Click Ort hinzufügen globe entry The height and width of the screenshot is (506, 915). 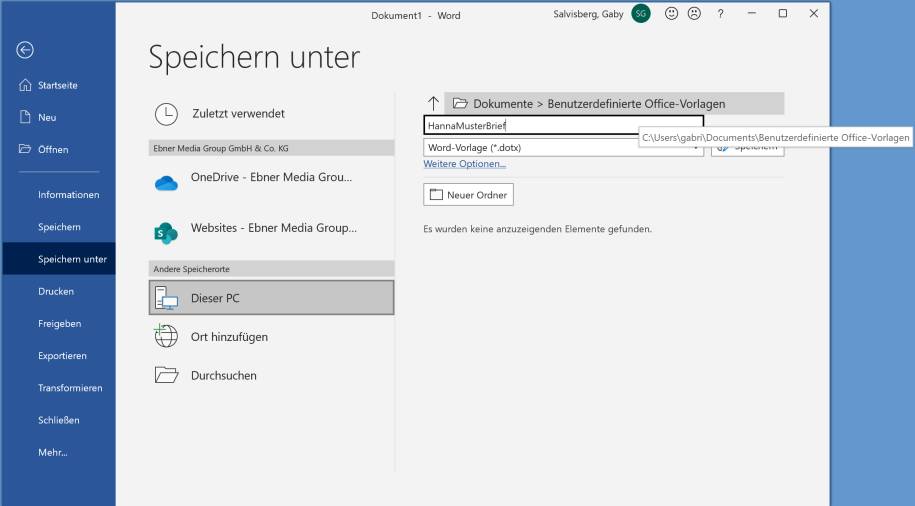(229, 337)
